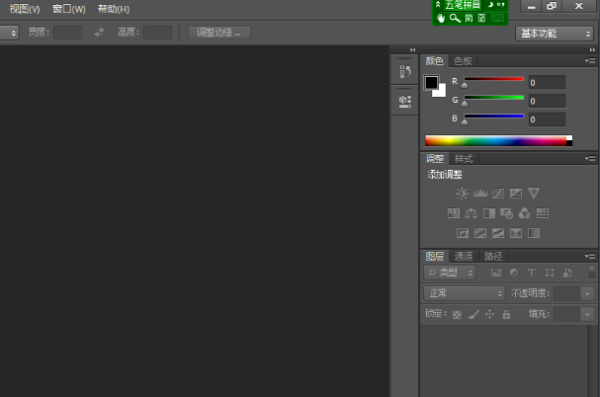The width and height of the screenshot is (600, 397).
Task: Click the 调整边缘 button
Action: (219, 33)
